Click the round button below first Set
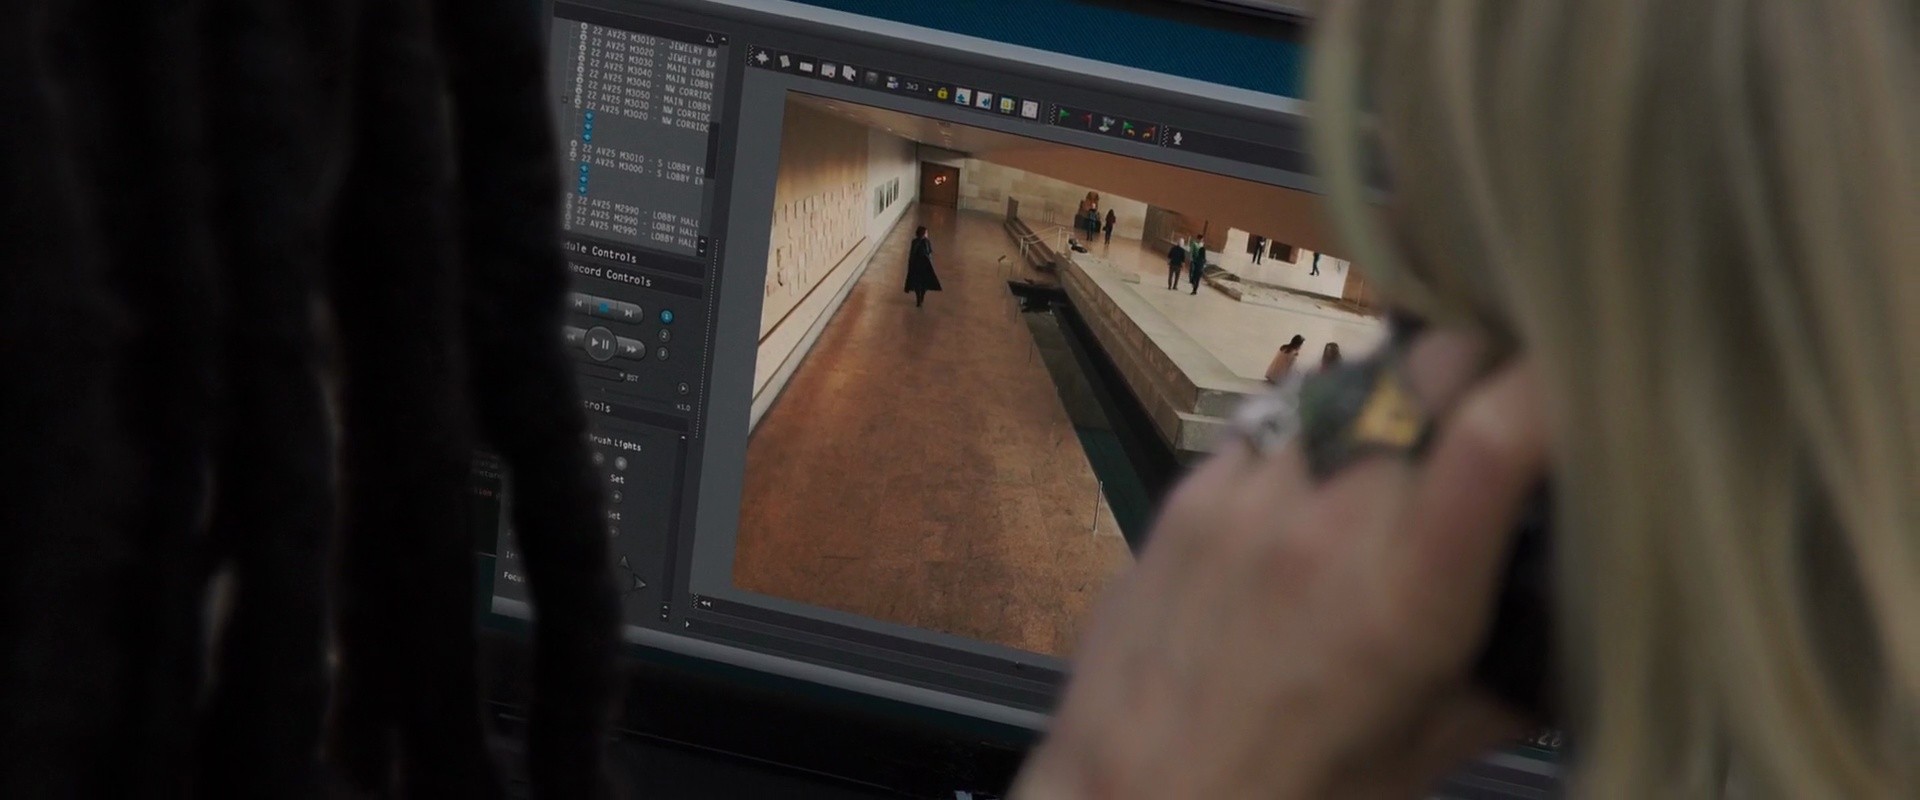The image size is (1920, 800). pyautogui.click(x=616, y=496)
